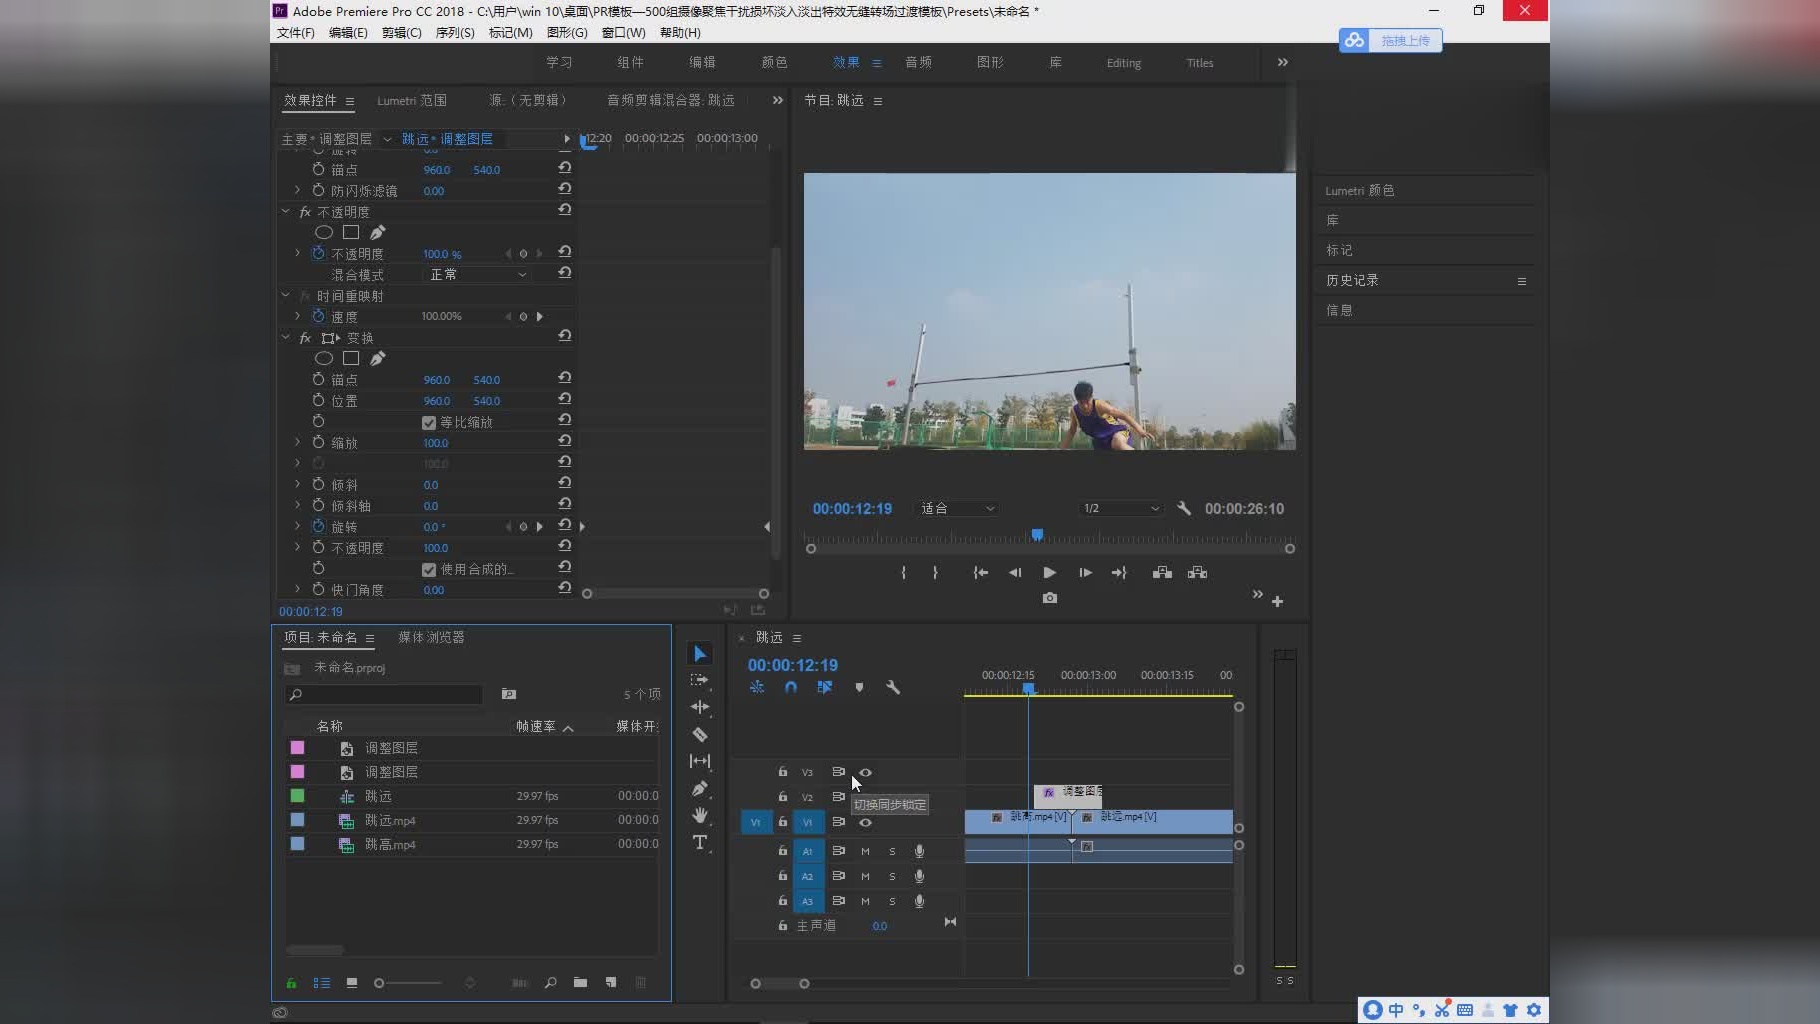Image resolution: width=1820 pixels, height=1024 pixels.
Task: Toggle stopwatch animation for 旋转
Action: click(318, 526)
